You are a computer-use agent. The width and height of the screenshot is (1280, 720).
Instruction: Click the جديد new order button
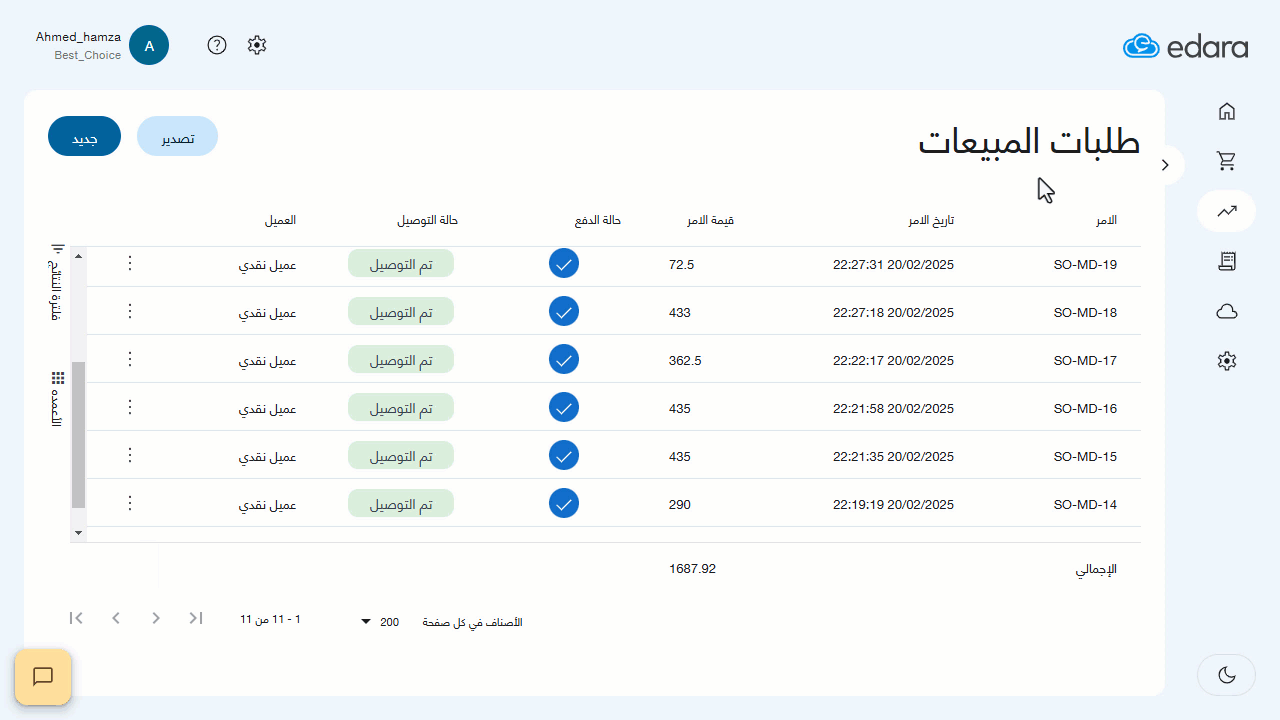tap(84, 137)
